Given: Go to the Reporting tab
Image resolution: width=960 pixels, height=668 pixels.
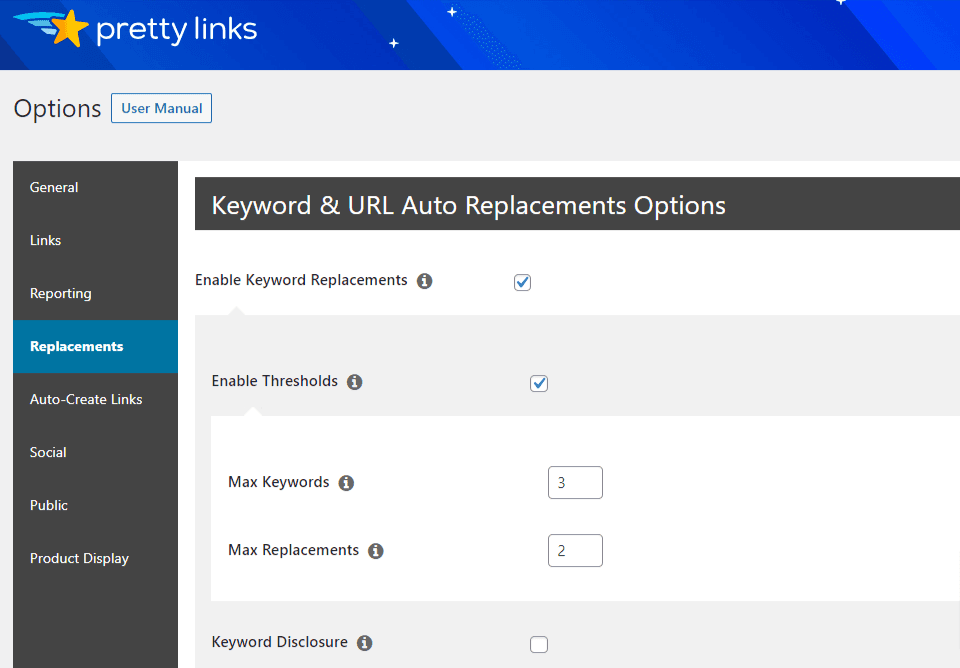Looking at the screenshot, I should tap(61, 293).
